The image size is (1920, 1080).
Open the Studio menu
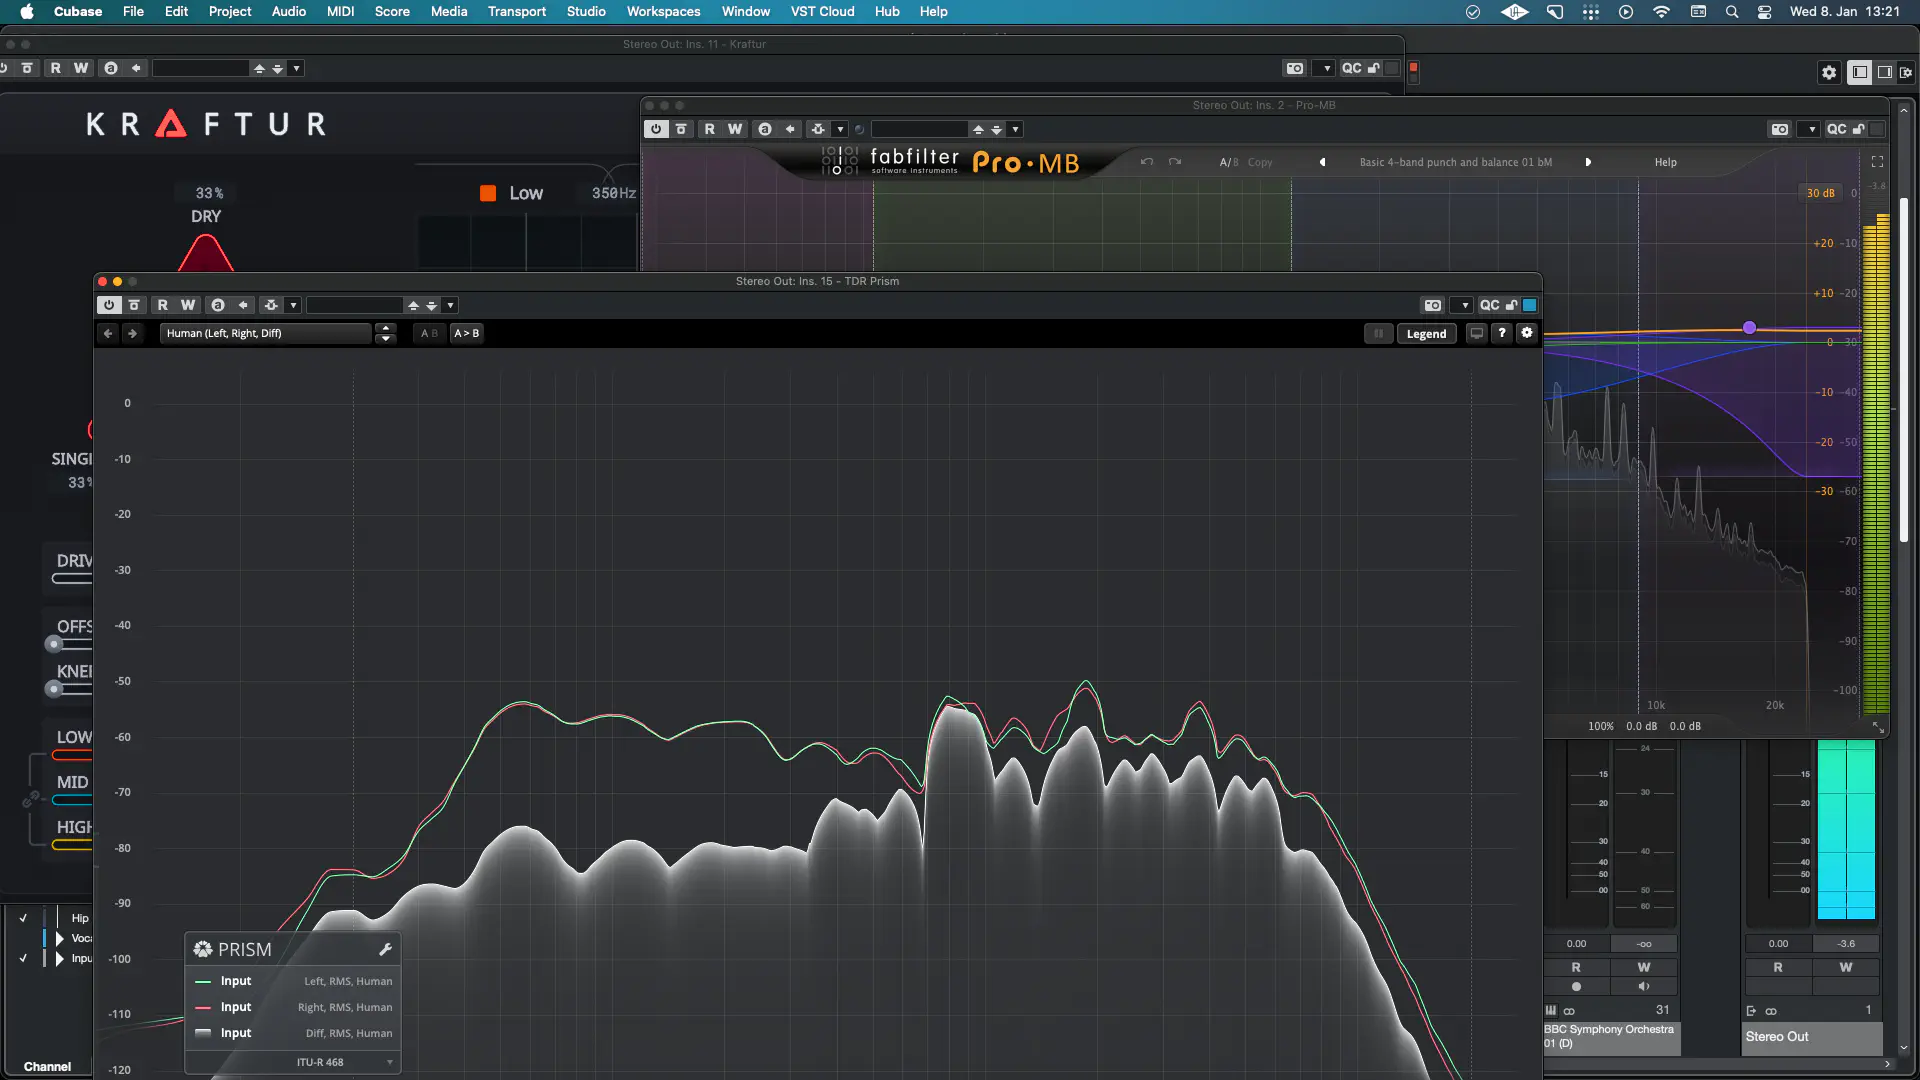tap(586, 11)
